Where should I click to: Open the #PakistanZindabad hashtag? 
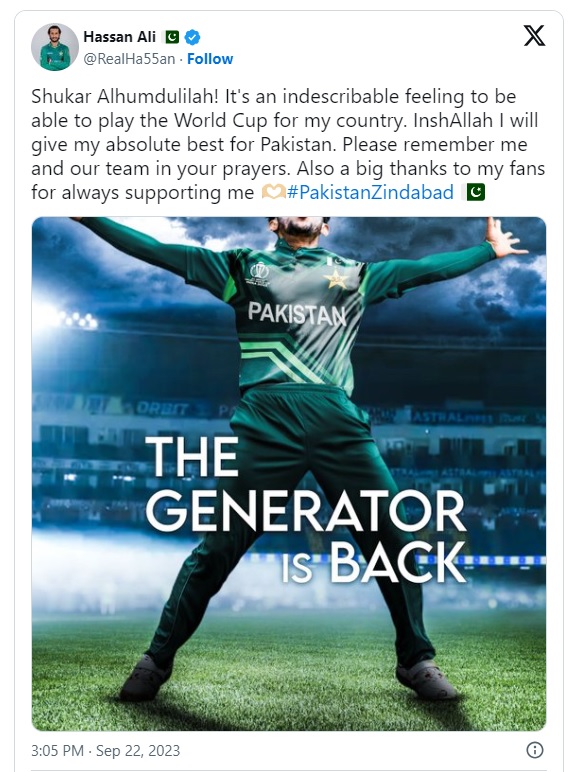(369, 192)
